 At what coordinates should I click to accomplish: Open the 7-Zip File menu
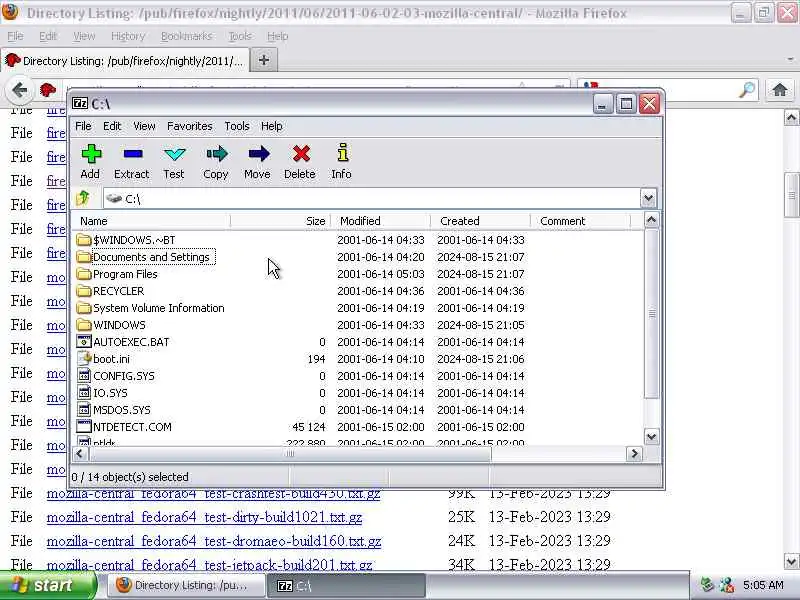[x=83, y=126]
